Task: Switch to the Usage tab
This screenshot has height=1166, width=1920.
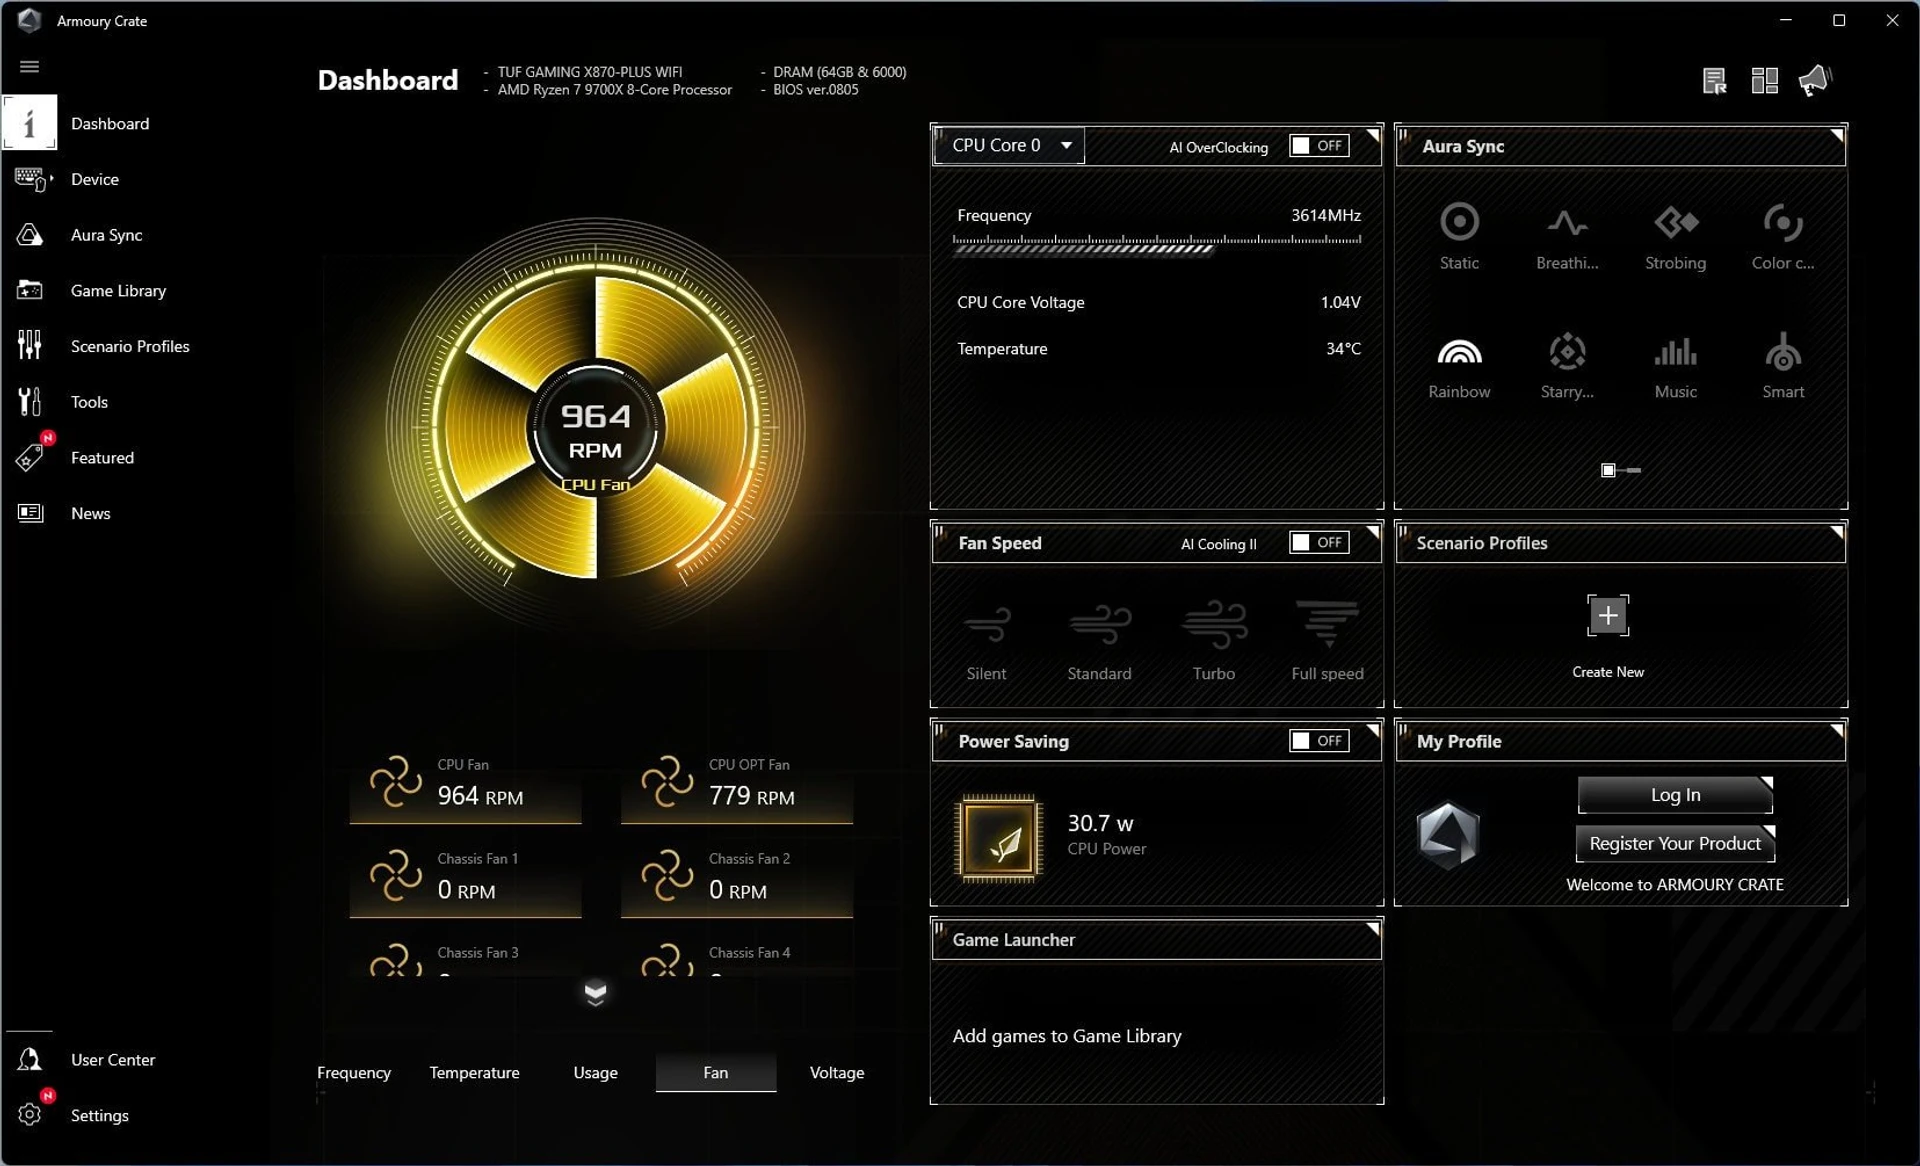Action: 595,1072
